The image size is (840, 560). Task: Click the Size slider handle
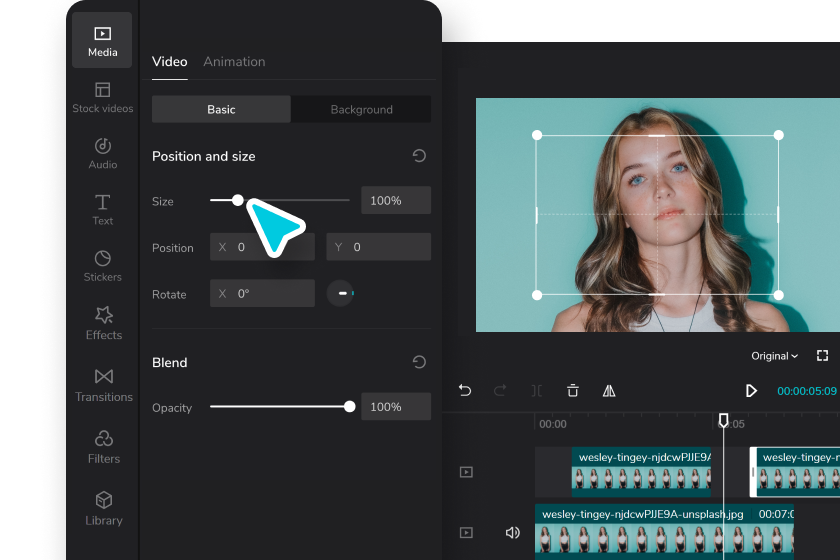point(238,200)
